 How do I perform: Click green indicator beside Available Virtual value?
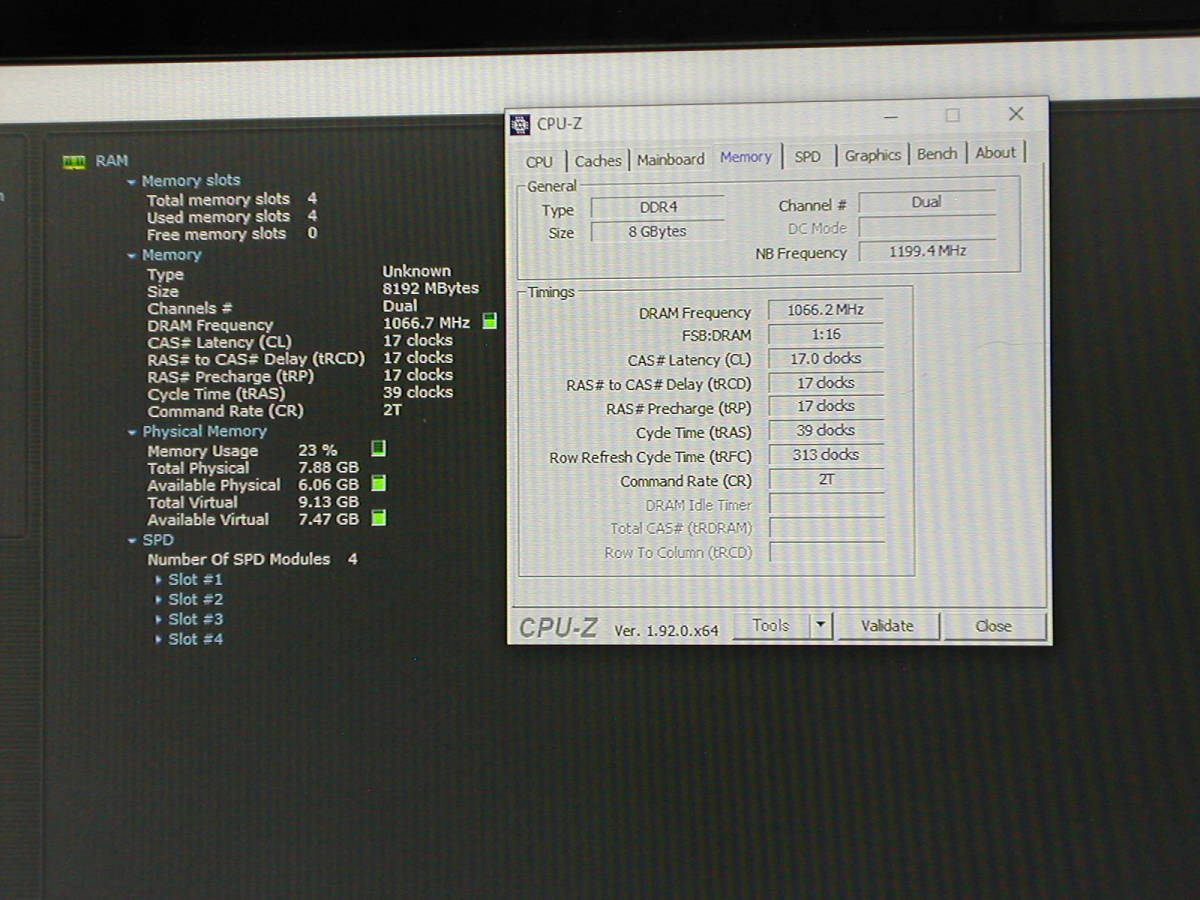pyautogui.click(x=378, y=518)
